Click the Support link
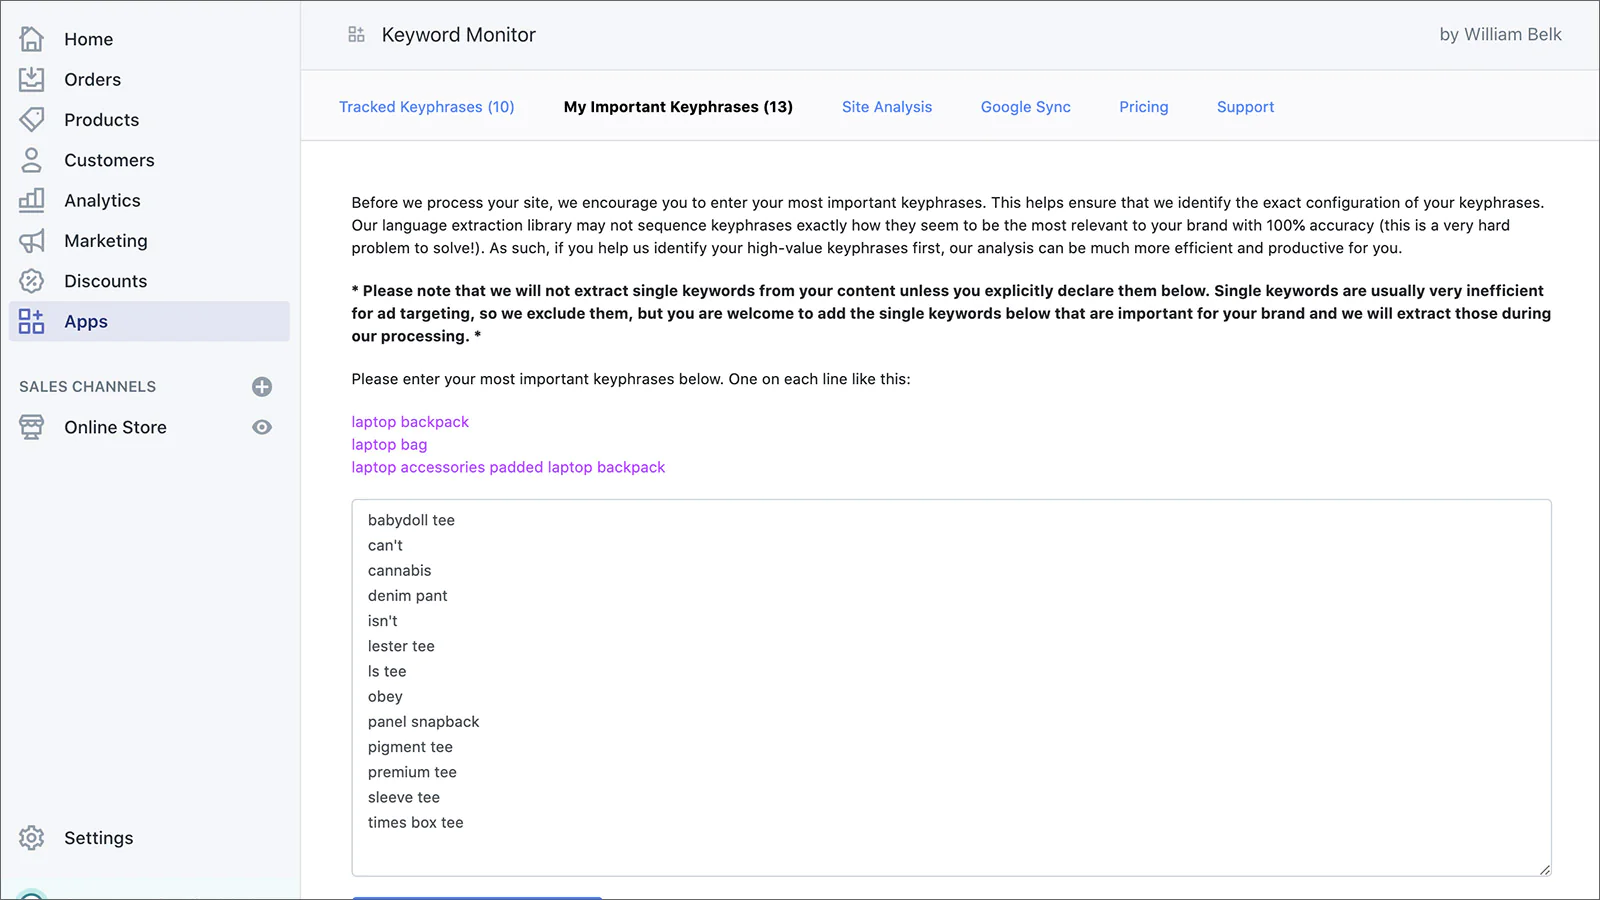Screen dimensions: 1600x900 (x=1245, y=107)
